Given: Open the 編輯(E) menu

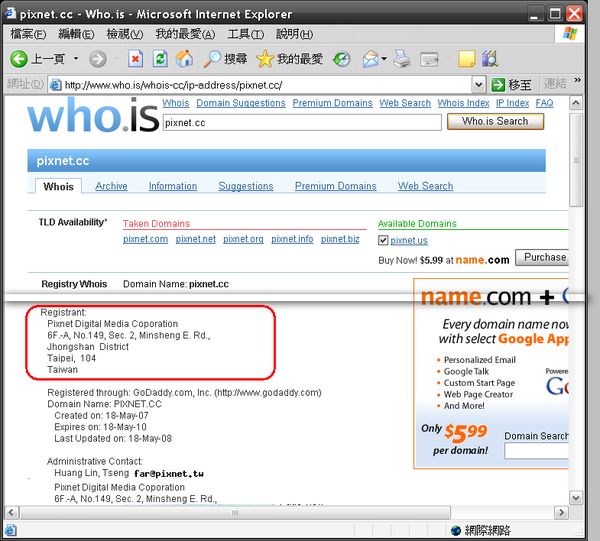Looking at the screenshot, I should (x=76, y=34).
